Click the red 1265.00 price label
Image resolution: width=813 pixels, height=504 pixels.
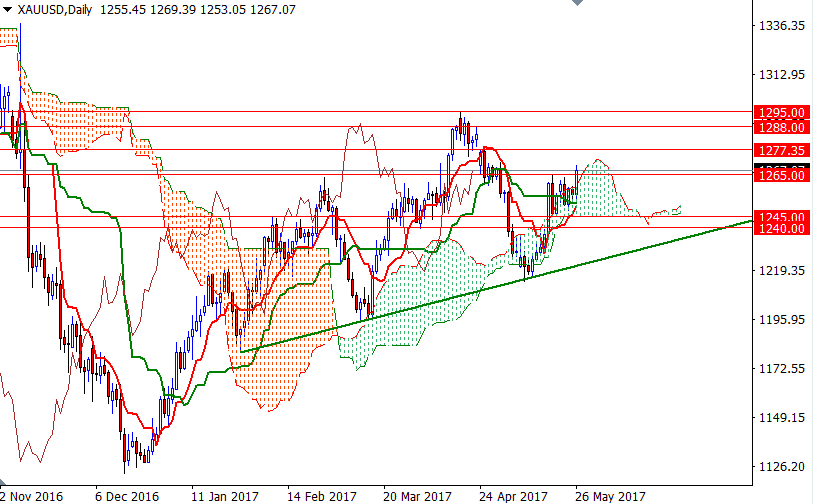tap(782, 175)
